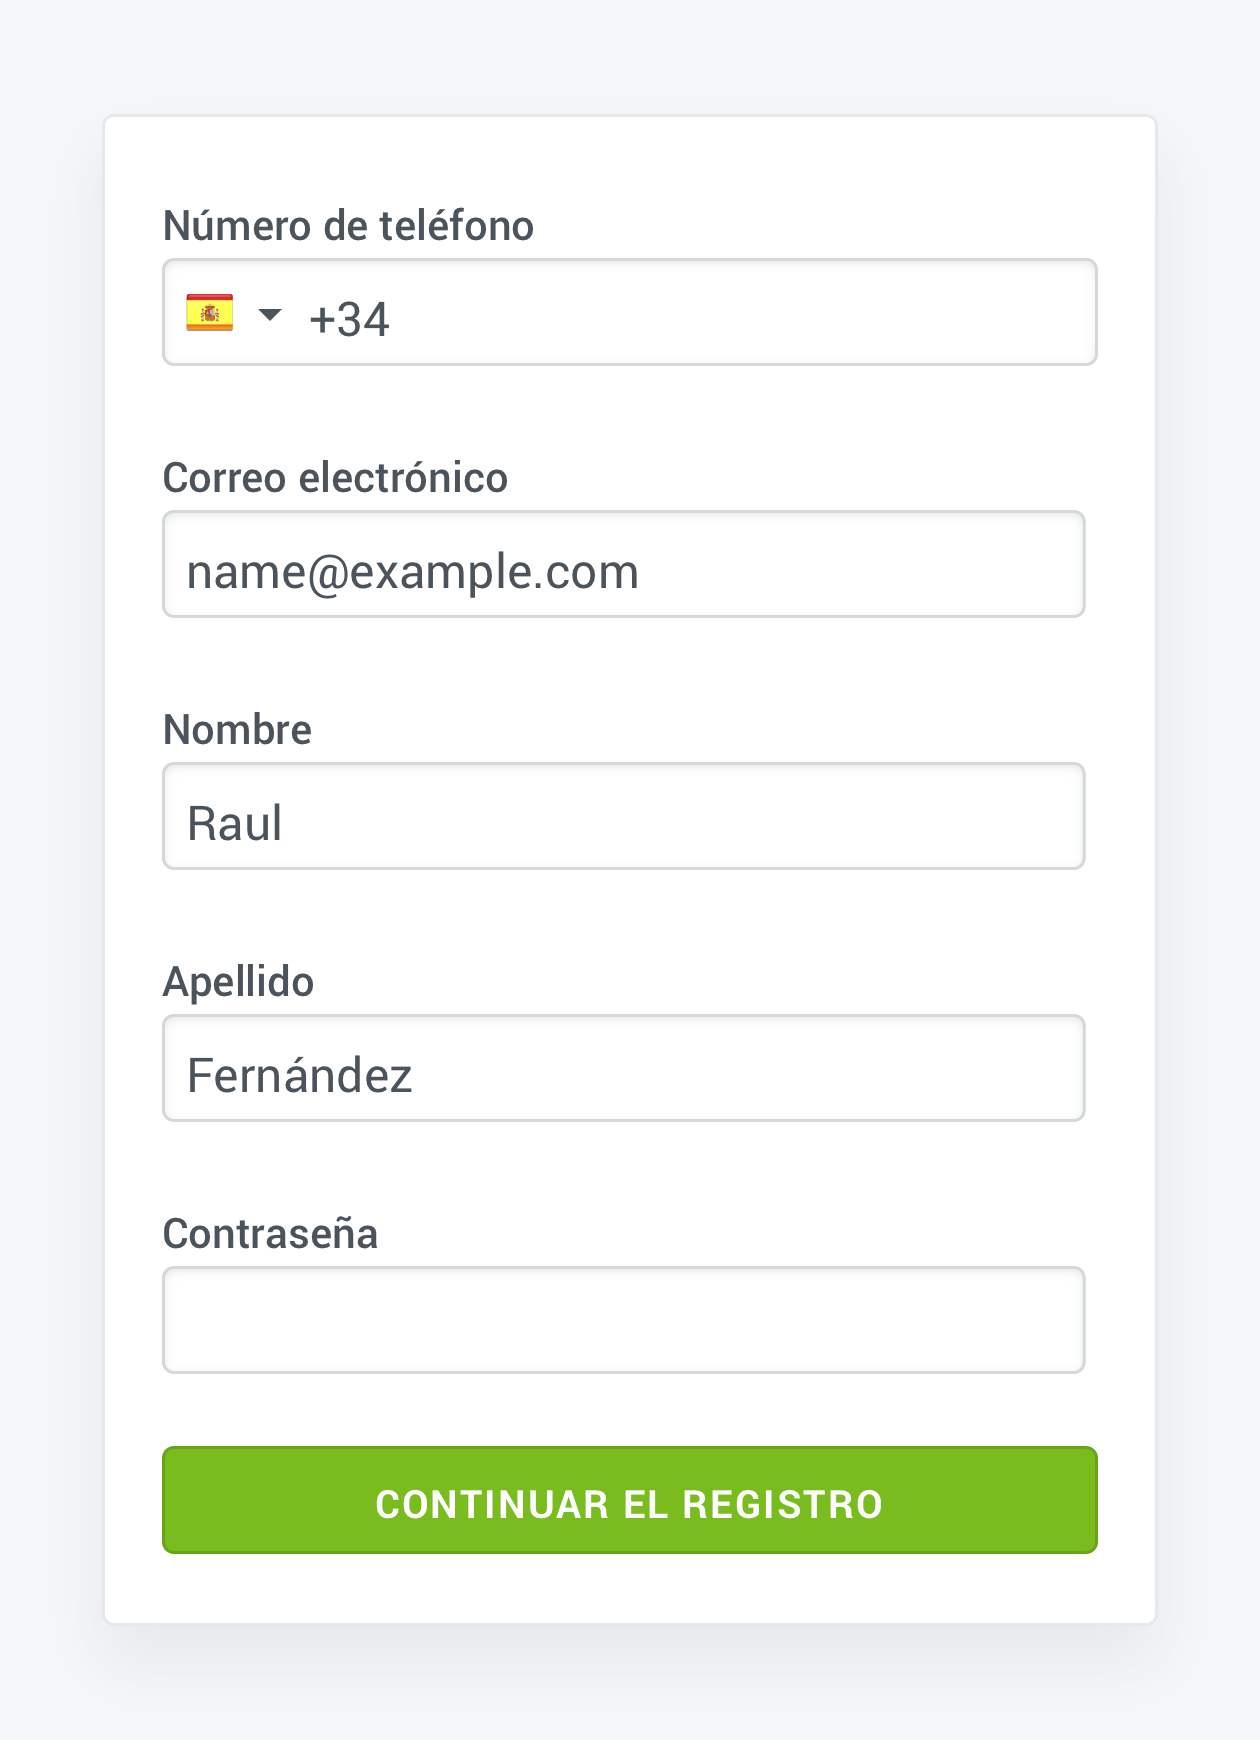Click the Número de teléfono label
This screenshot has height=1740, width=1260.
(x=348, y=226)
